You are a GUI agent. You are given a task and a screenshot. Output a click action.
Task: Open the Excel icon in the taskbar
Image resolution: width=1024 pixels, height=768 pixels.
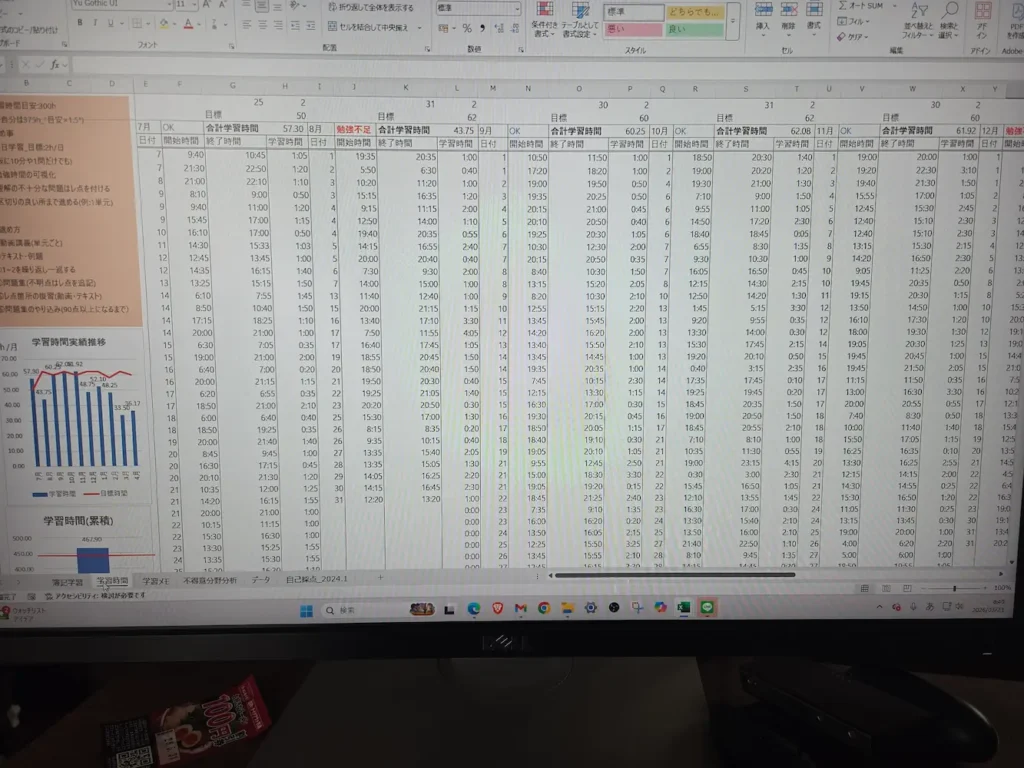[x=684, y=607]
